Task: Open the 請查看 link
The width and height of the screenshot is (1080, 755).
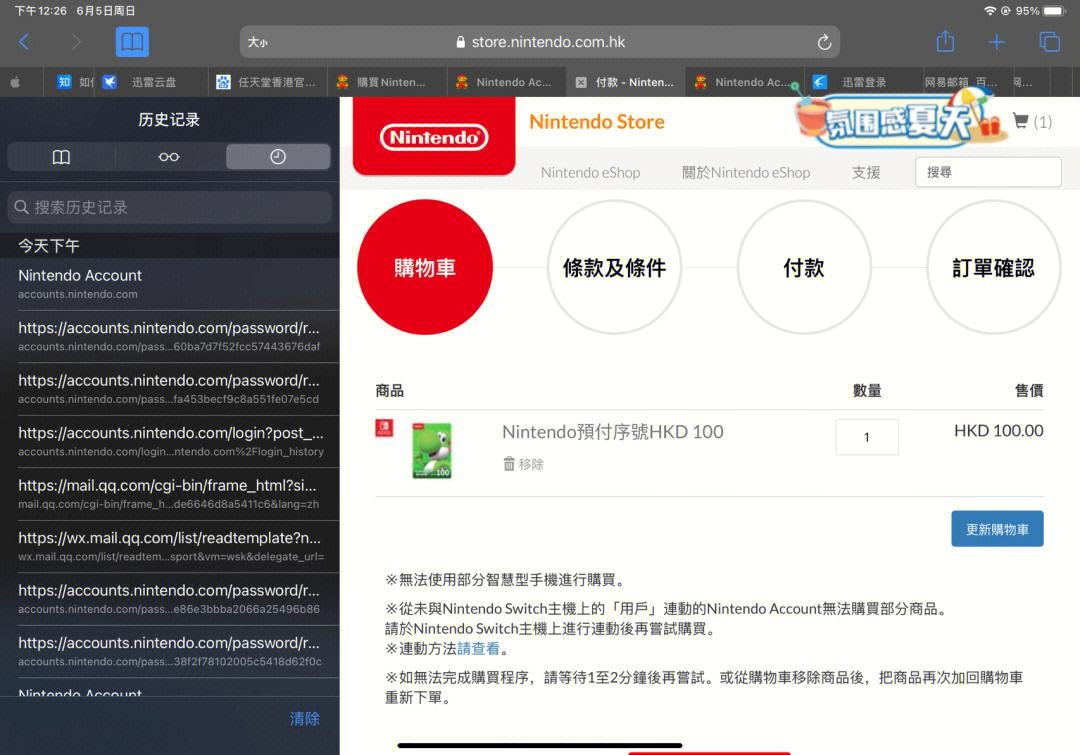Action: click(x=478, y=648)
